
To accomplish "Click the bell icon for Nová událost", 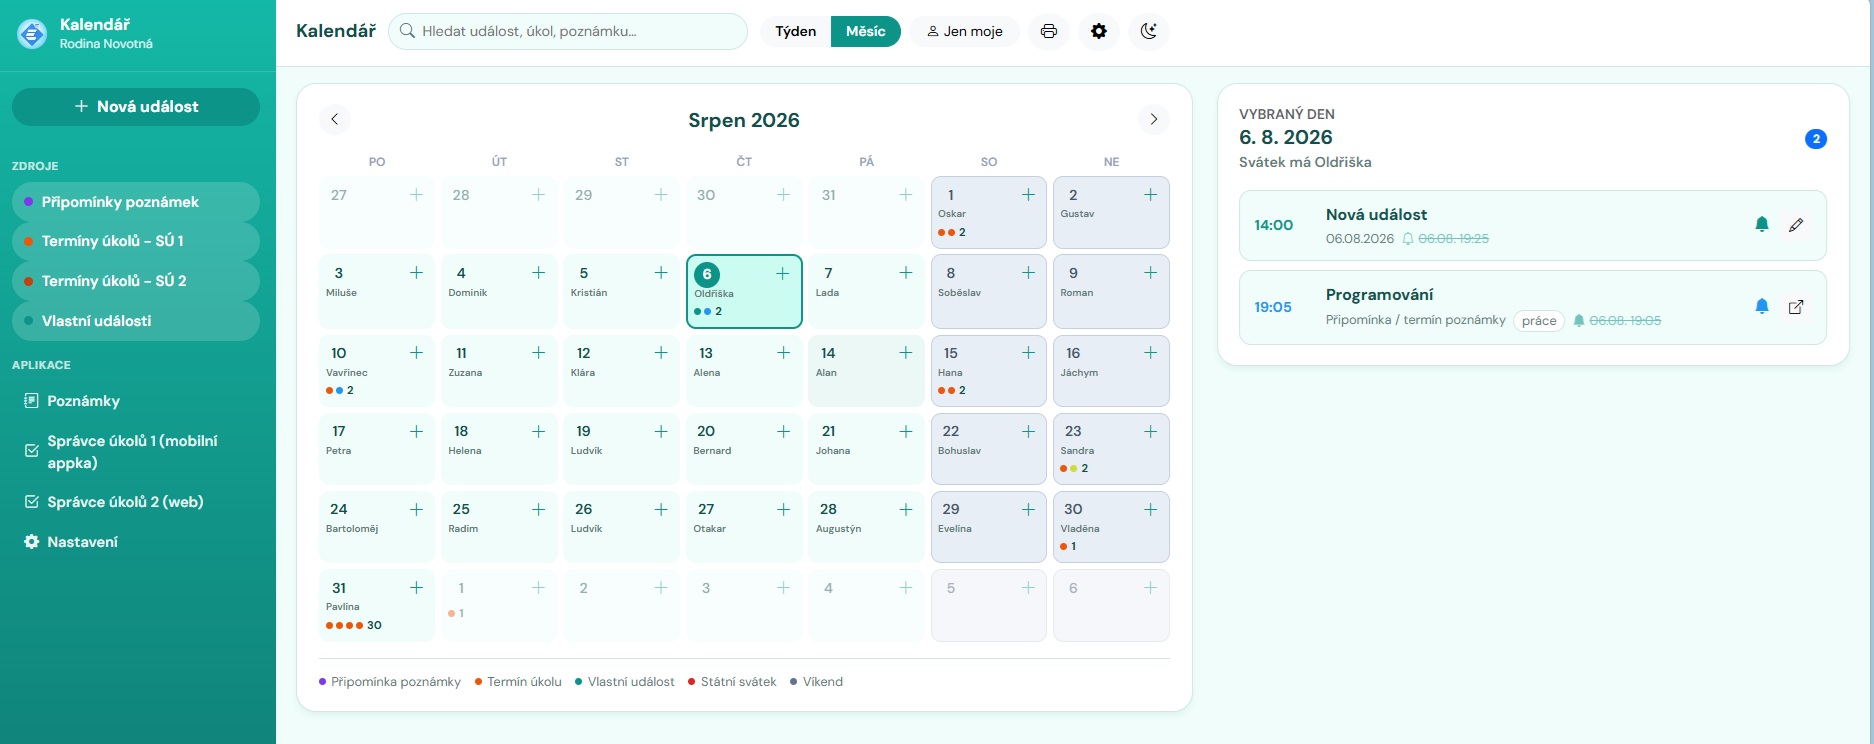I will point(1762,225).
